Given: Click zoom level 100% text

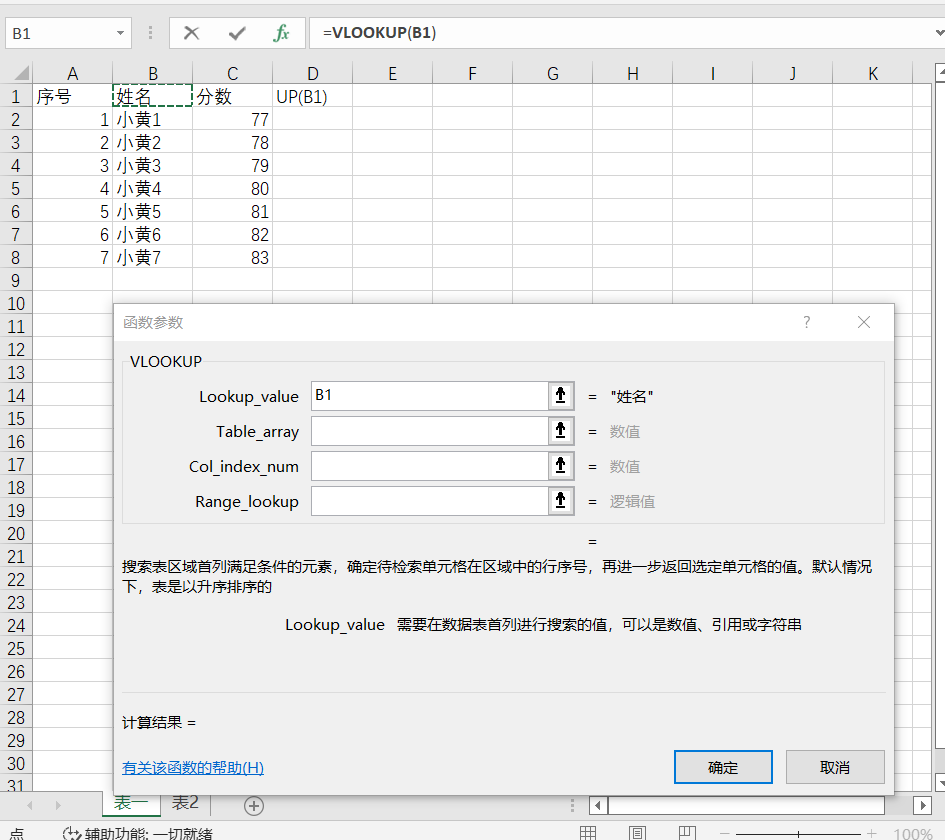Looking at the screenshot, I should pos(914,834).
